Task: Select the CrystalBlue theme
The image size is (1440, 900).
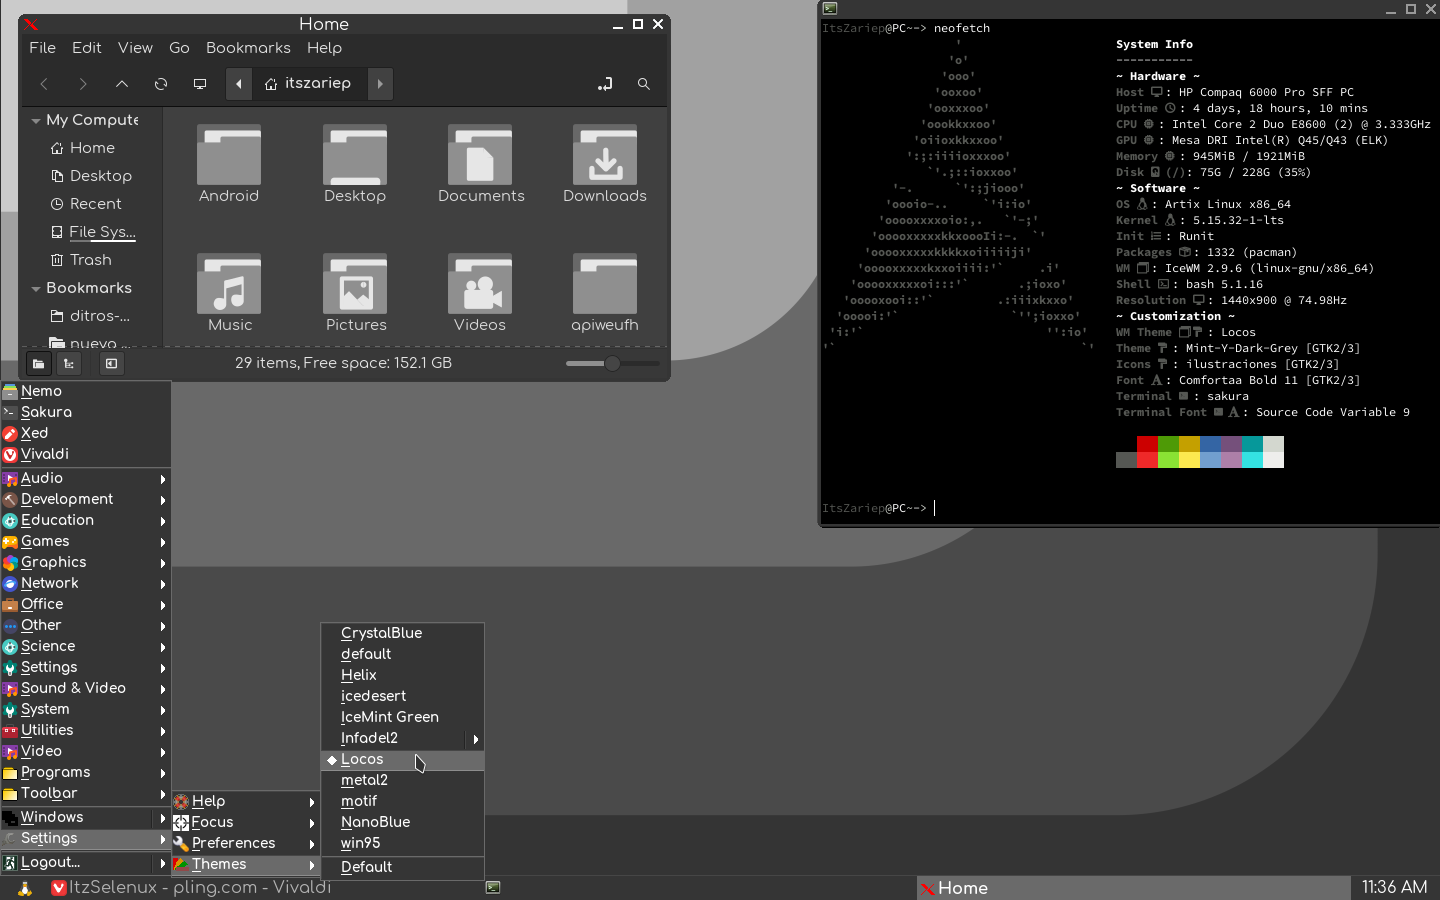Action: [x=403, y=633]
